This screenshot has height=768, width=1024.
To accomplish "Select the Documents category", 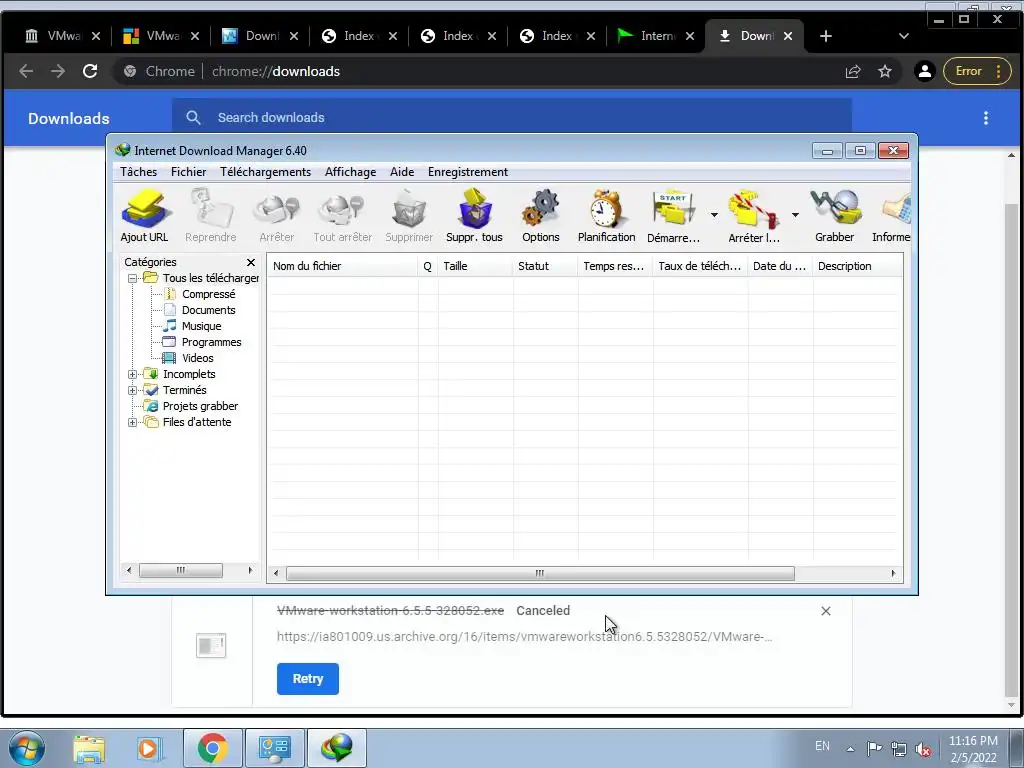I will click(x=208, y=310).
